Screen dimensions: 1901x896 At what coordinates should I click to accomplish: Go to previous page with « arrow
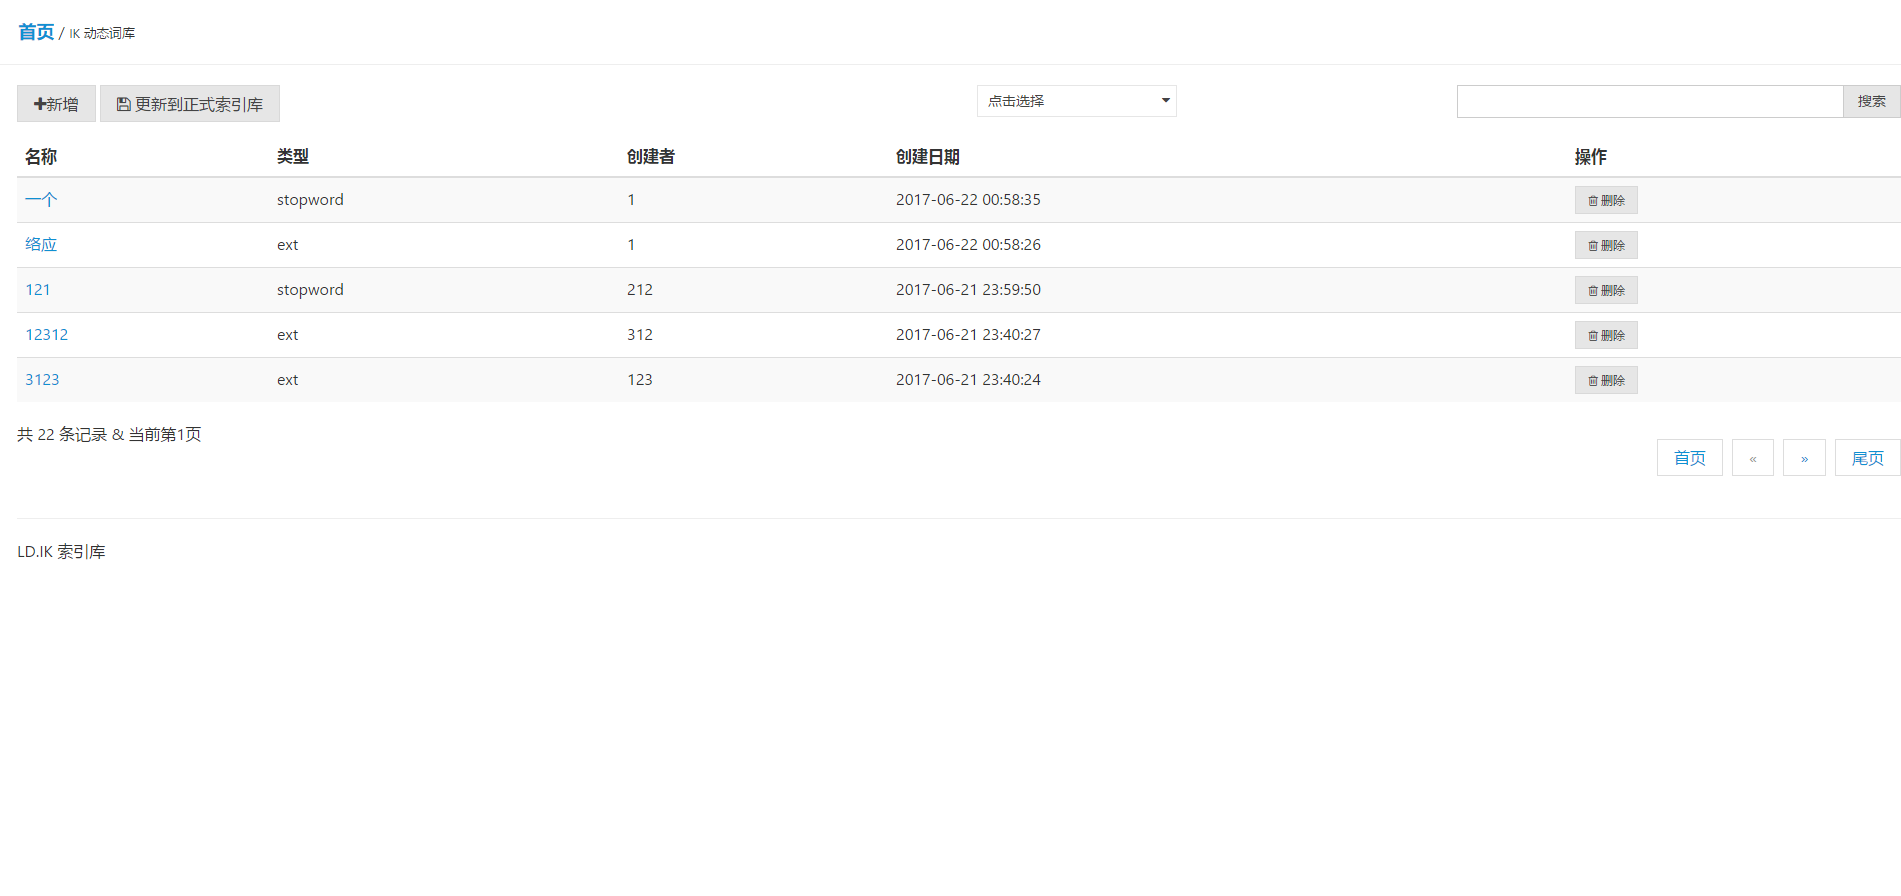pyautogui.click(x=1752, y=458)
